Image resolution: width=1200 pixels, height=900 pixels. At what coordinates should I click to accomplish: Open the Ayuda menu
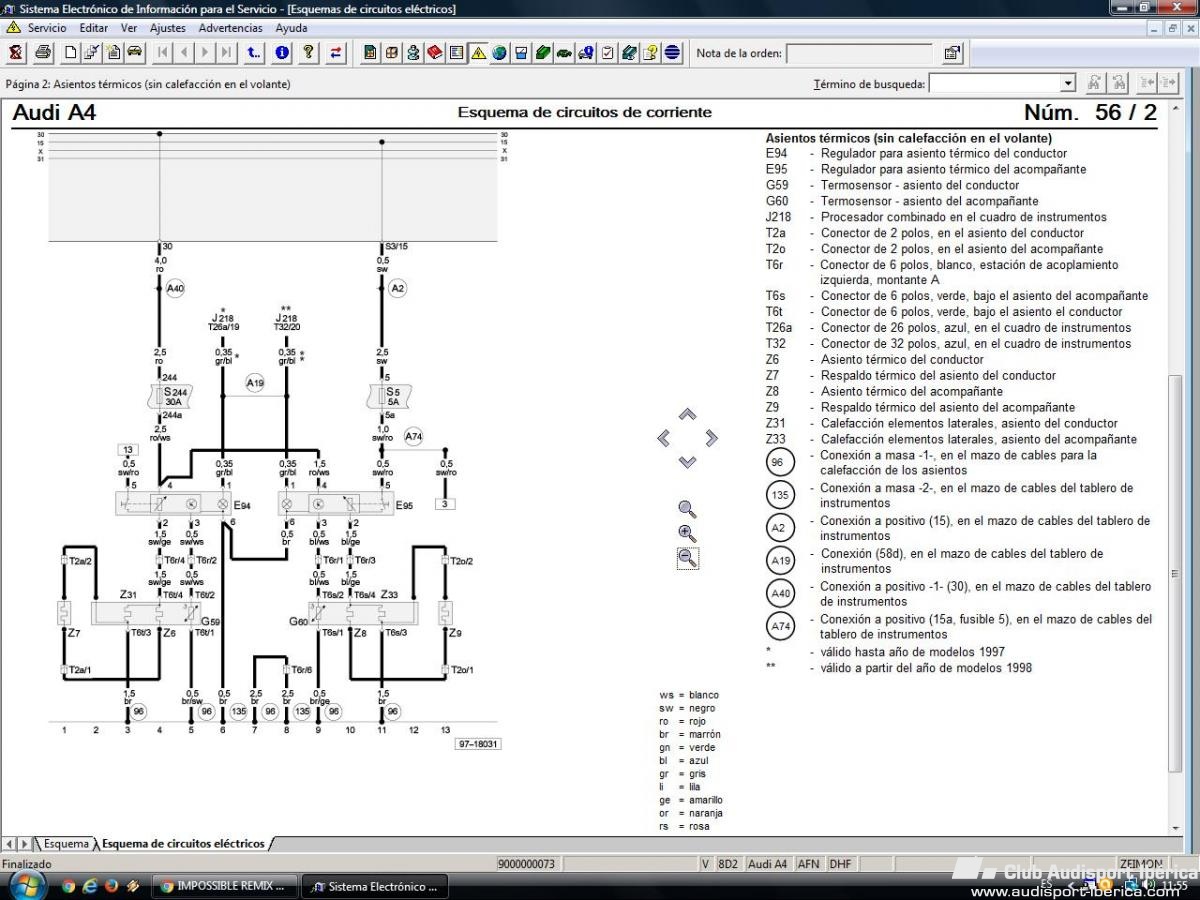292,28
